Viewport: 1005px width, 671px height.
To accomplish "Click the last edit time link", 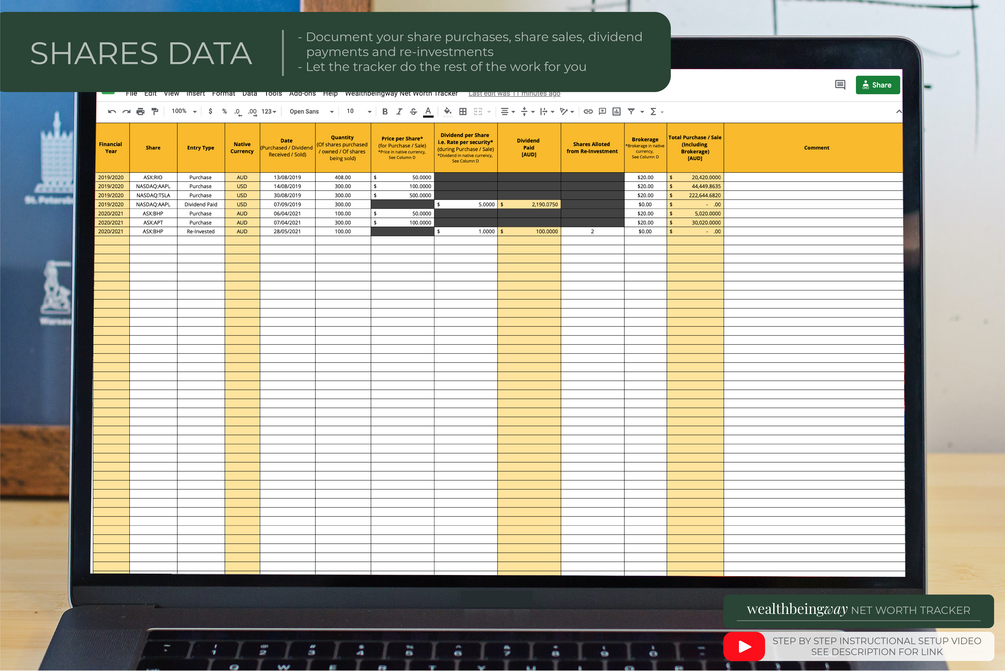I will 514,94.
